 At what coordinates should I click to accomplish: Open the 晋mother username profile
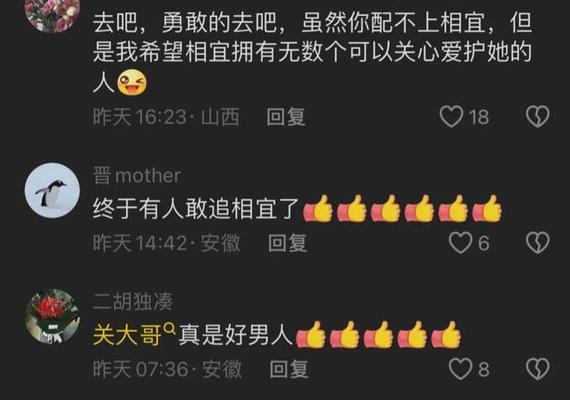pyautogui.click(x=137, y=176)
